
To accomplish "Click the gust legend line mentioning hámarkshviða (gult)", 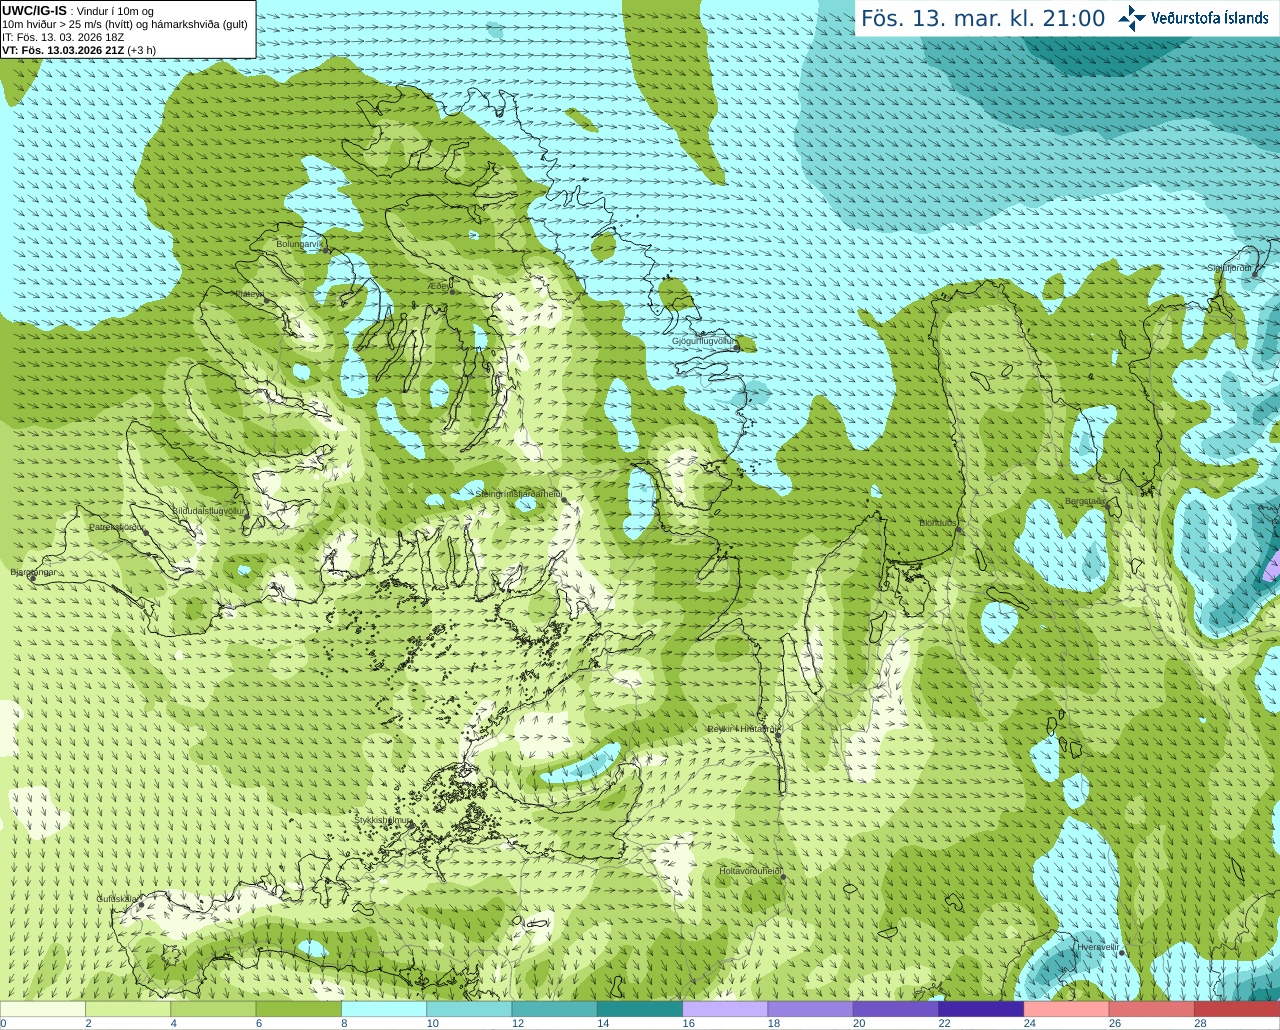I will (x=125, y=24).
